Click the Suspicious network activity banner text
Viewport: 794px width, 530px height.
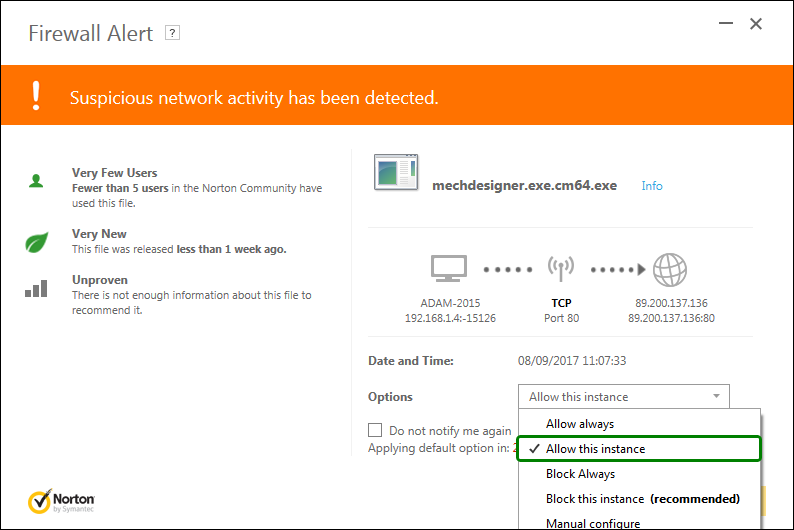pyautogui.click(x=254, y=98)
